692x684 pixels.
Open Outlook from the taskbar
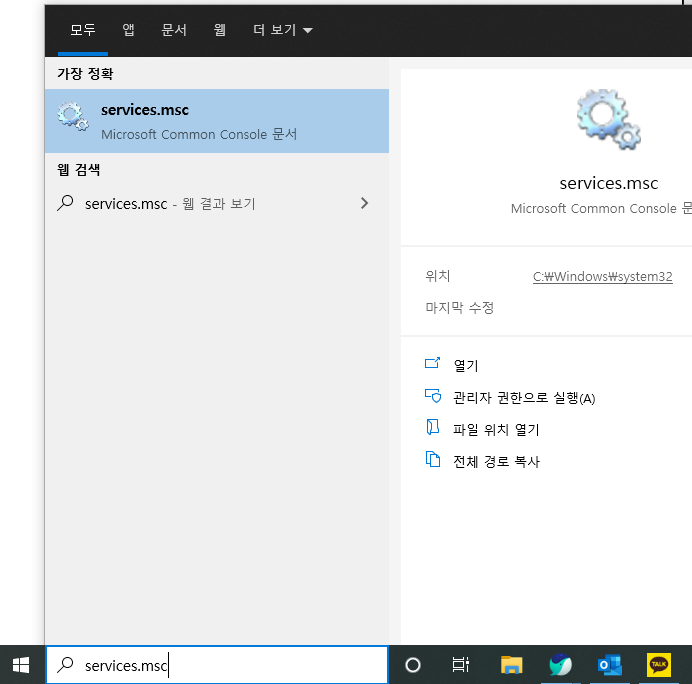609,665
